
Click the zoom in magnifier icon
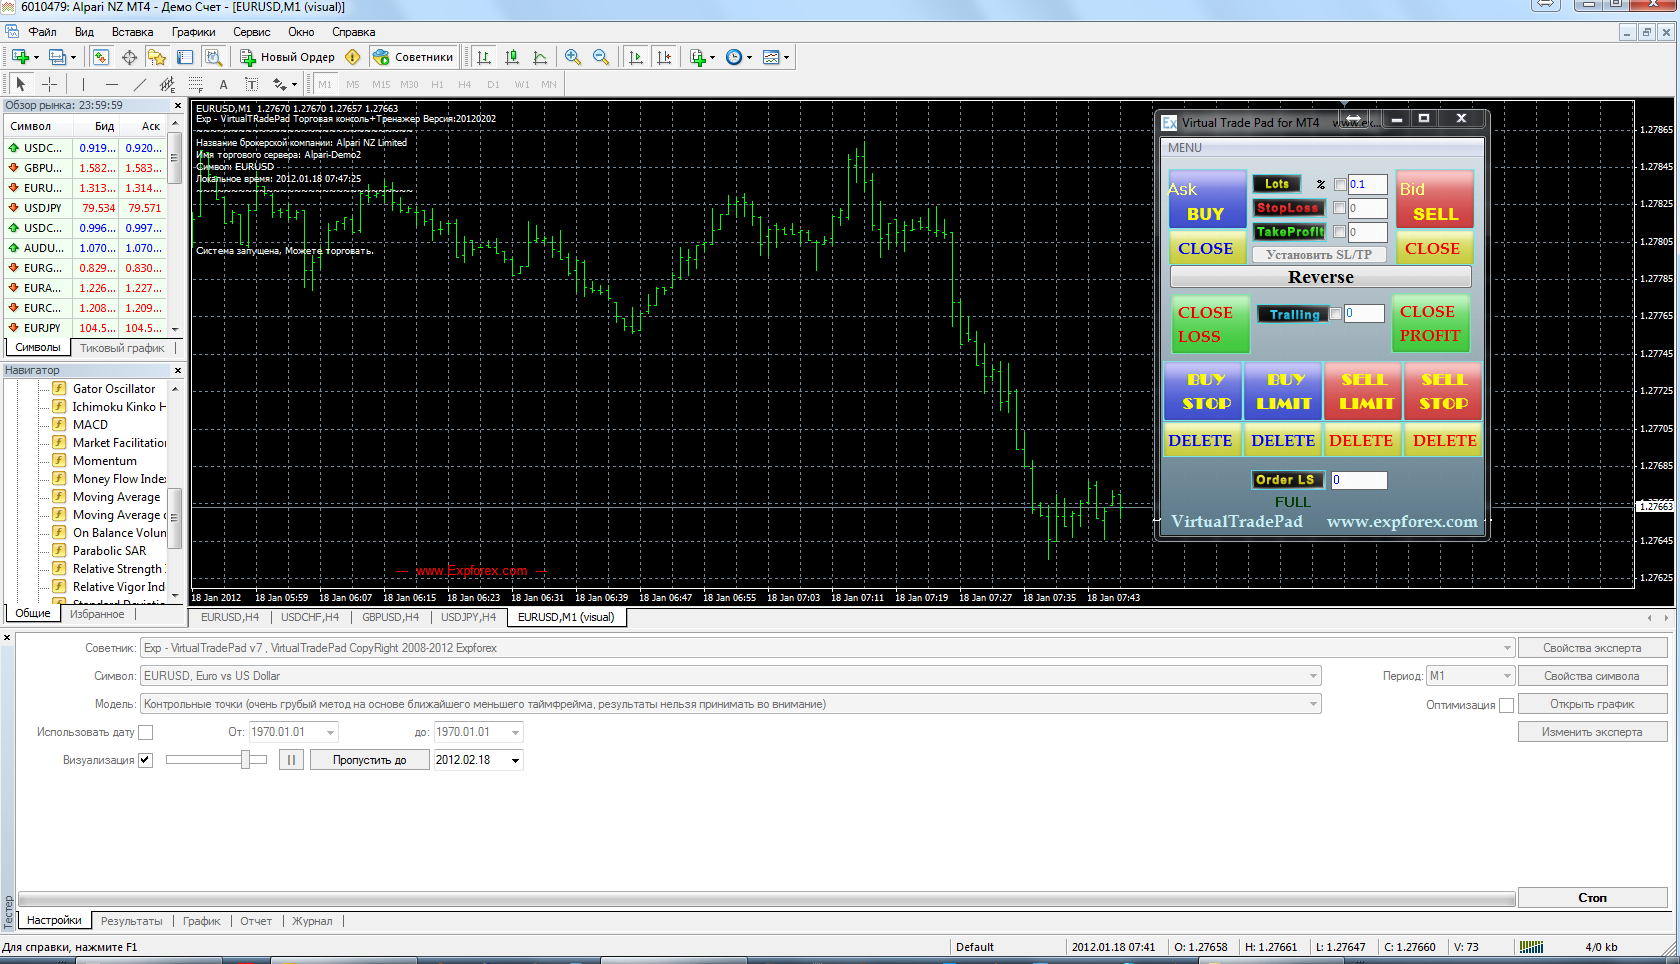pyautogui.click(x=572, y=57)
